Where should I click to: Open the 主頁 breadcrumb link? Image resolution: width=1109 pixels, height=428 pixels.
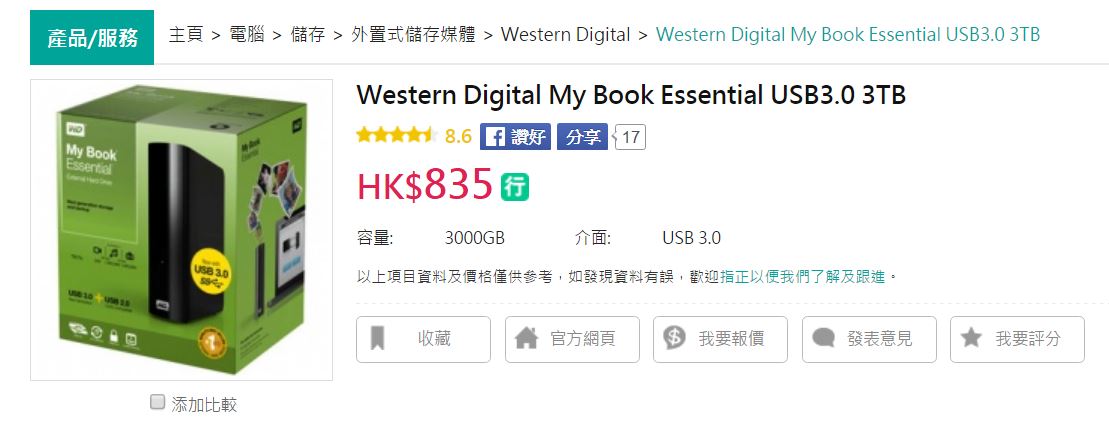pos(186,35)
